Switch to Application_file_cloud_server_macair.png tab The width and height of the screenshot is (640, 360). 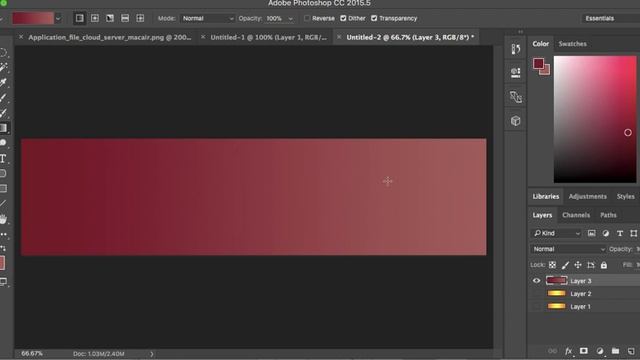pyautogui.click(x=110, y=37)
